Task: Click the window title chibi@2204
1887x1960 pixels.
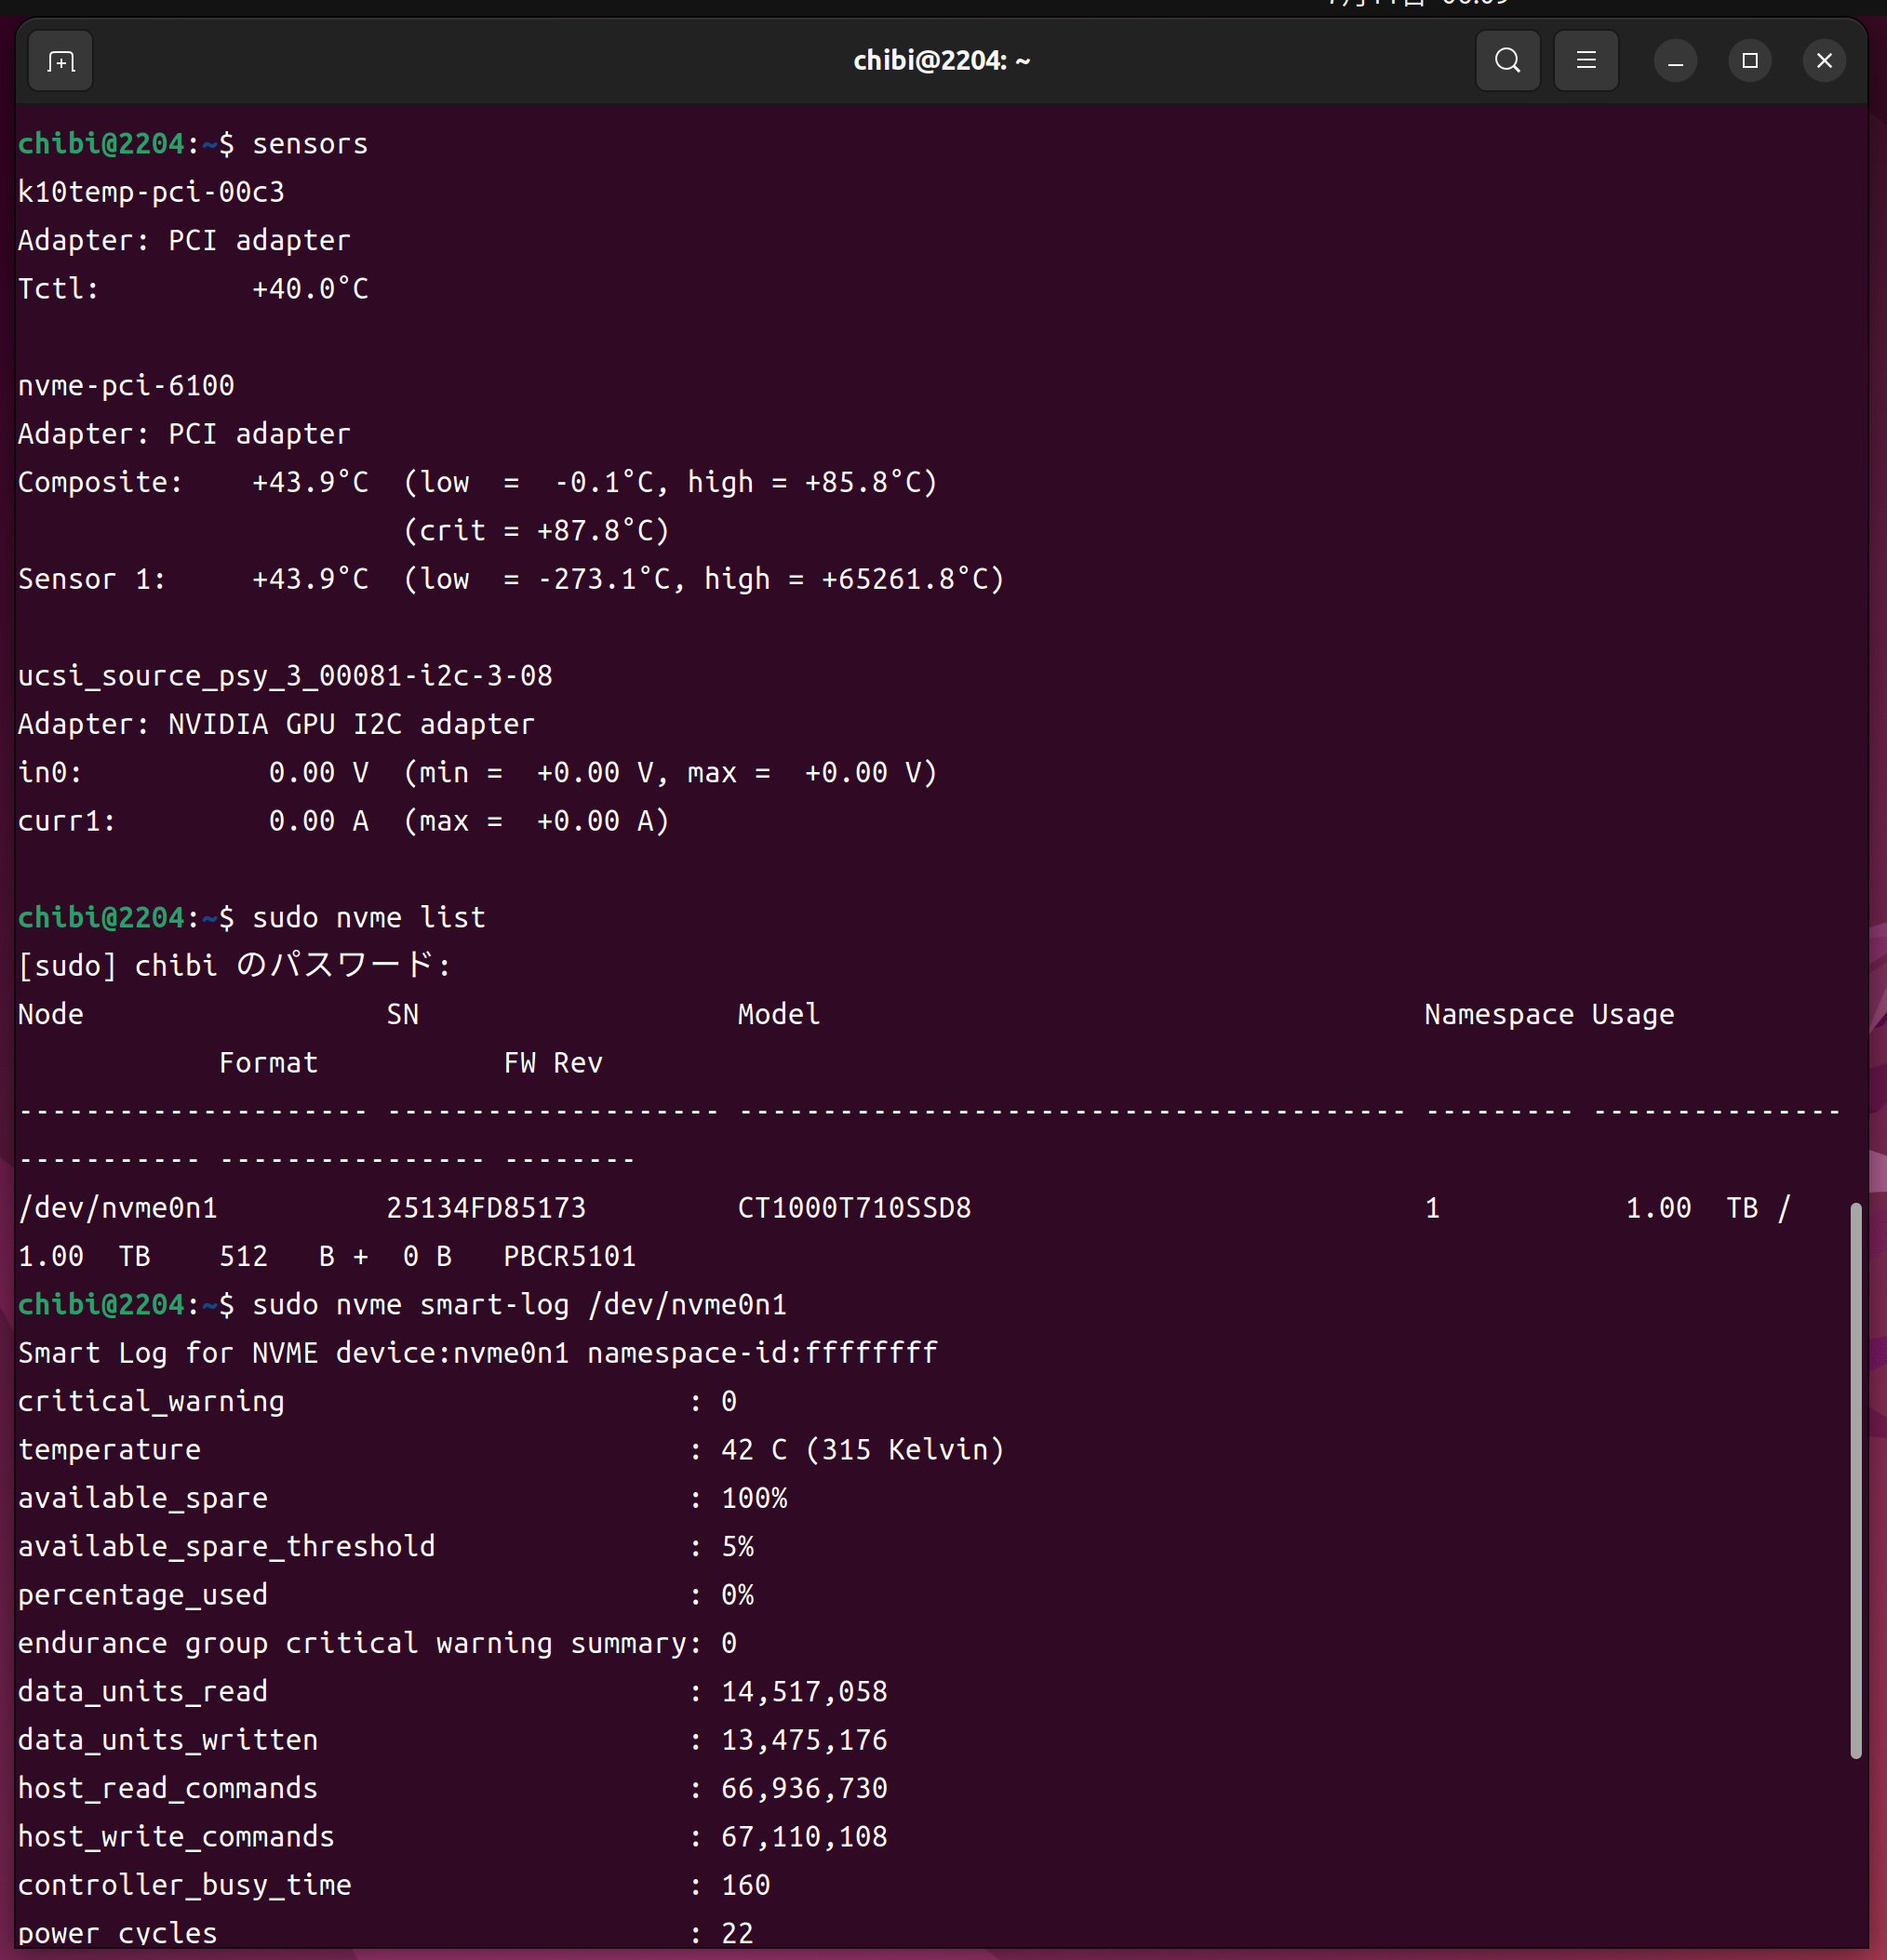Action: pyautogui.click(x=941, y=61)
